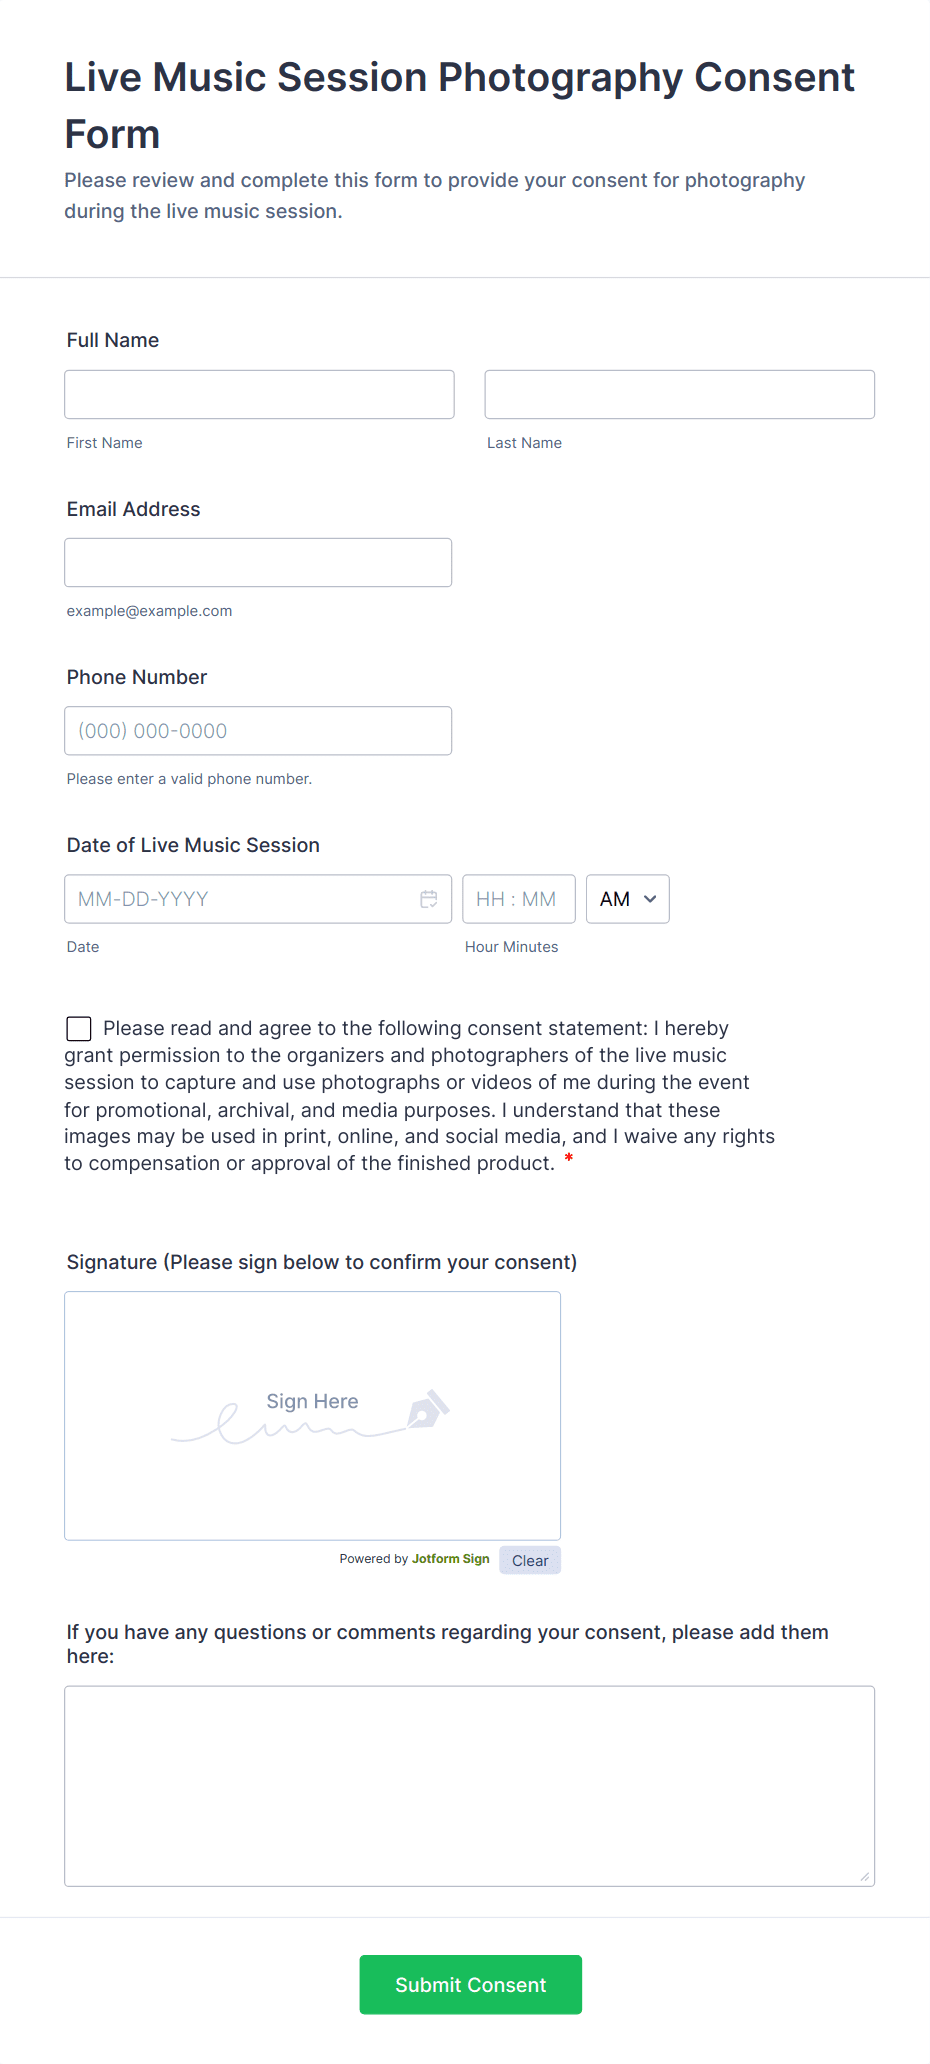
Task: Open the calendar icon in Date field
Action: [429, 899]
